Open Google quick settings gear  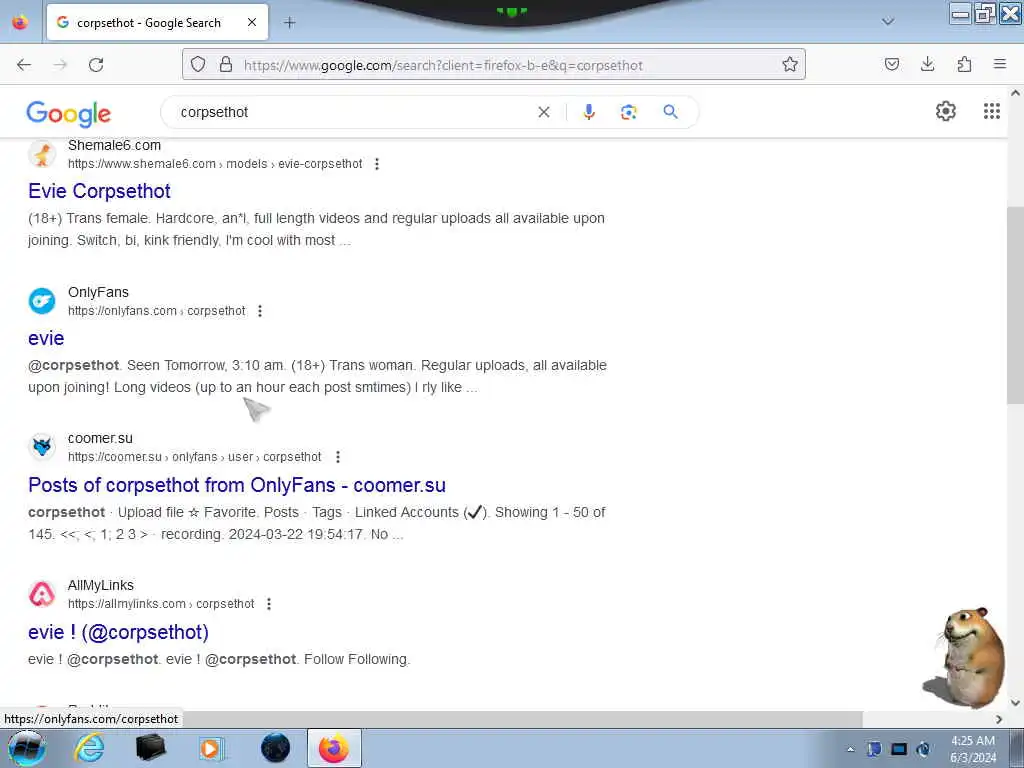[x=946, y=112]
